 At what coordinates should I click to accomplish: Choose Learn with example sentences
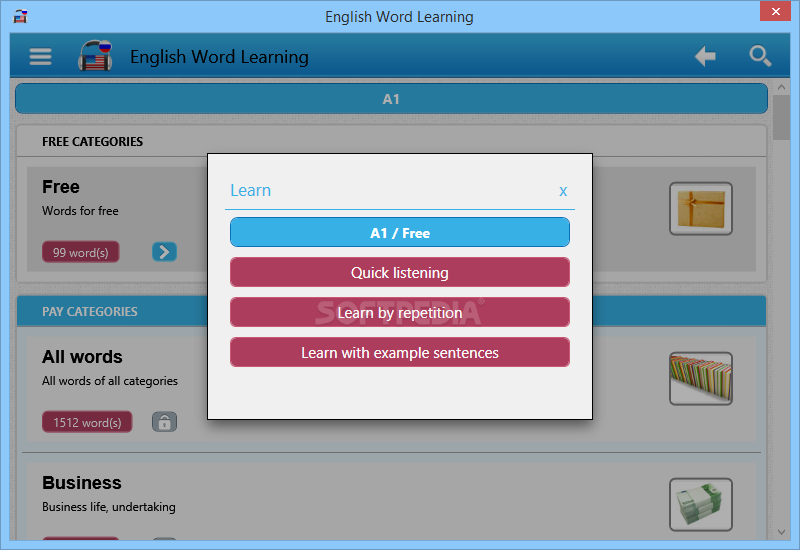click(399, 353)
